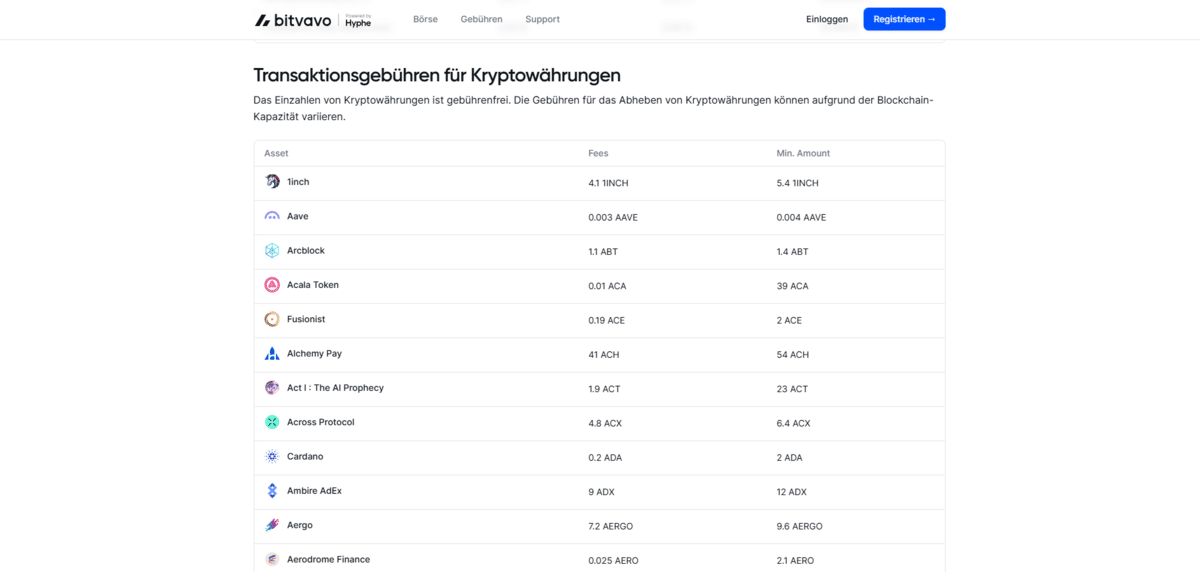Screen dimensions: 1200x572
Task: Click the Transaktionsgebühren für Kryptowährungen heading
Action: point(437,75)
